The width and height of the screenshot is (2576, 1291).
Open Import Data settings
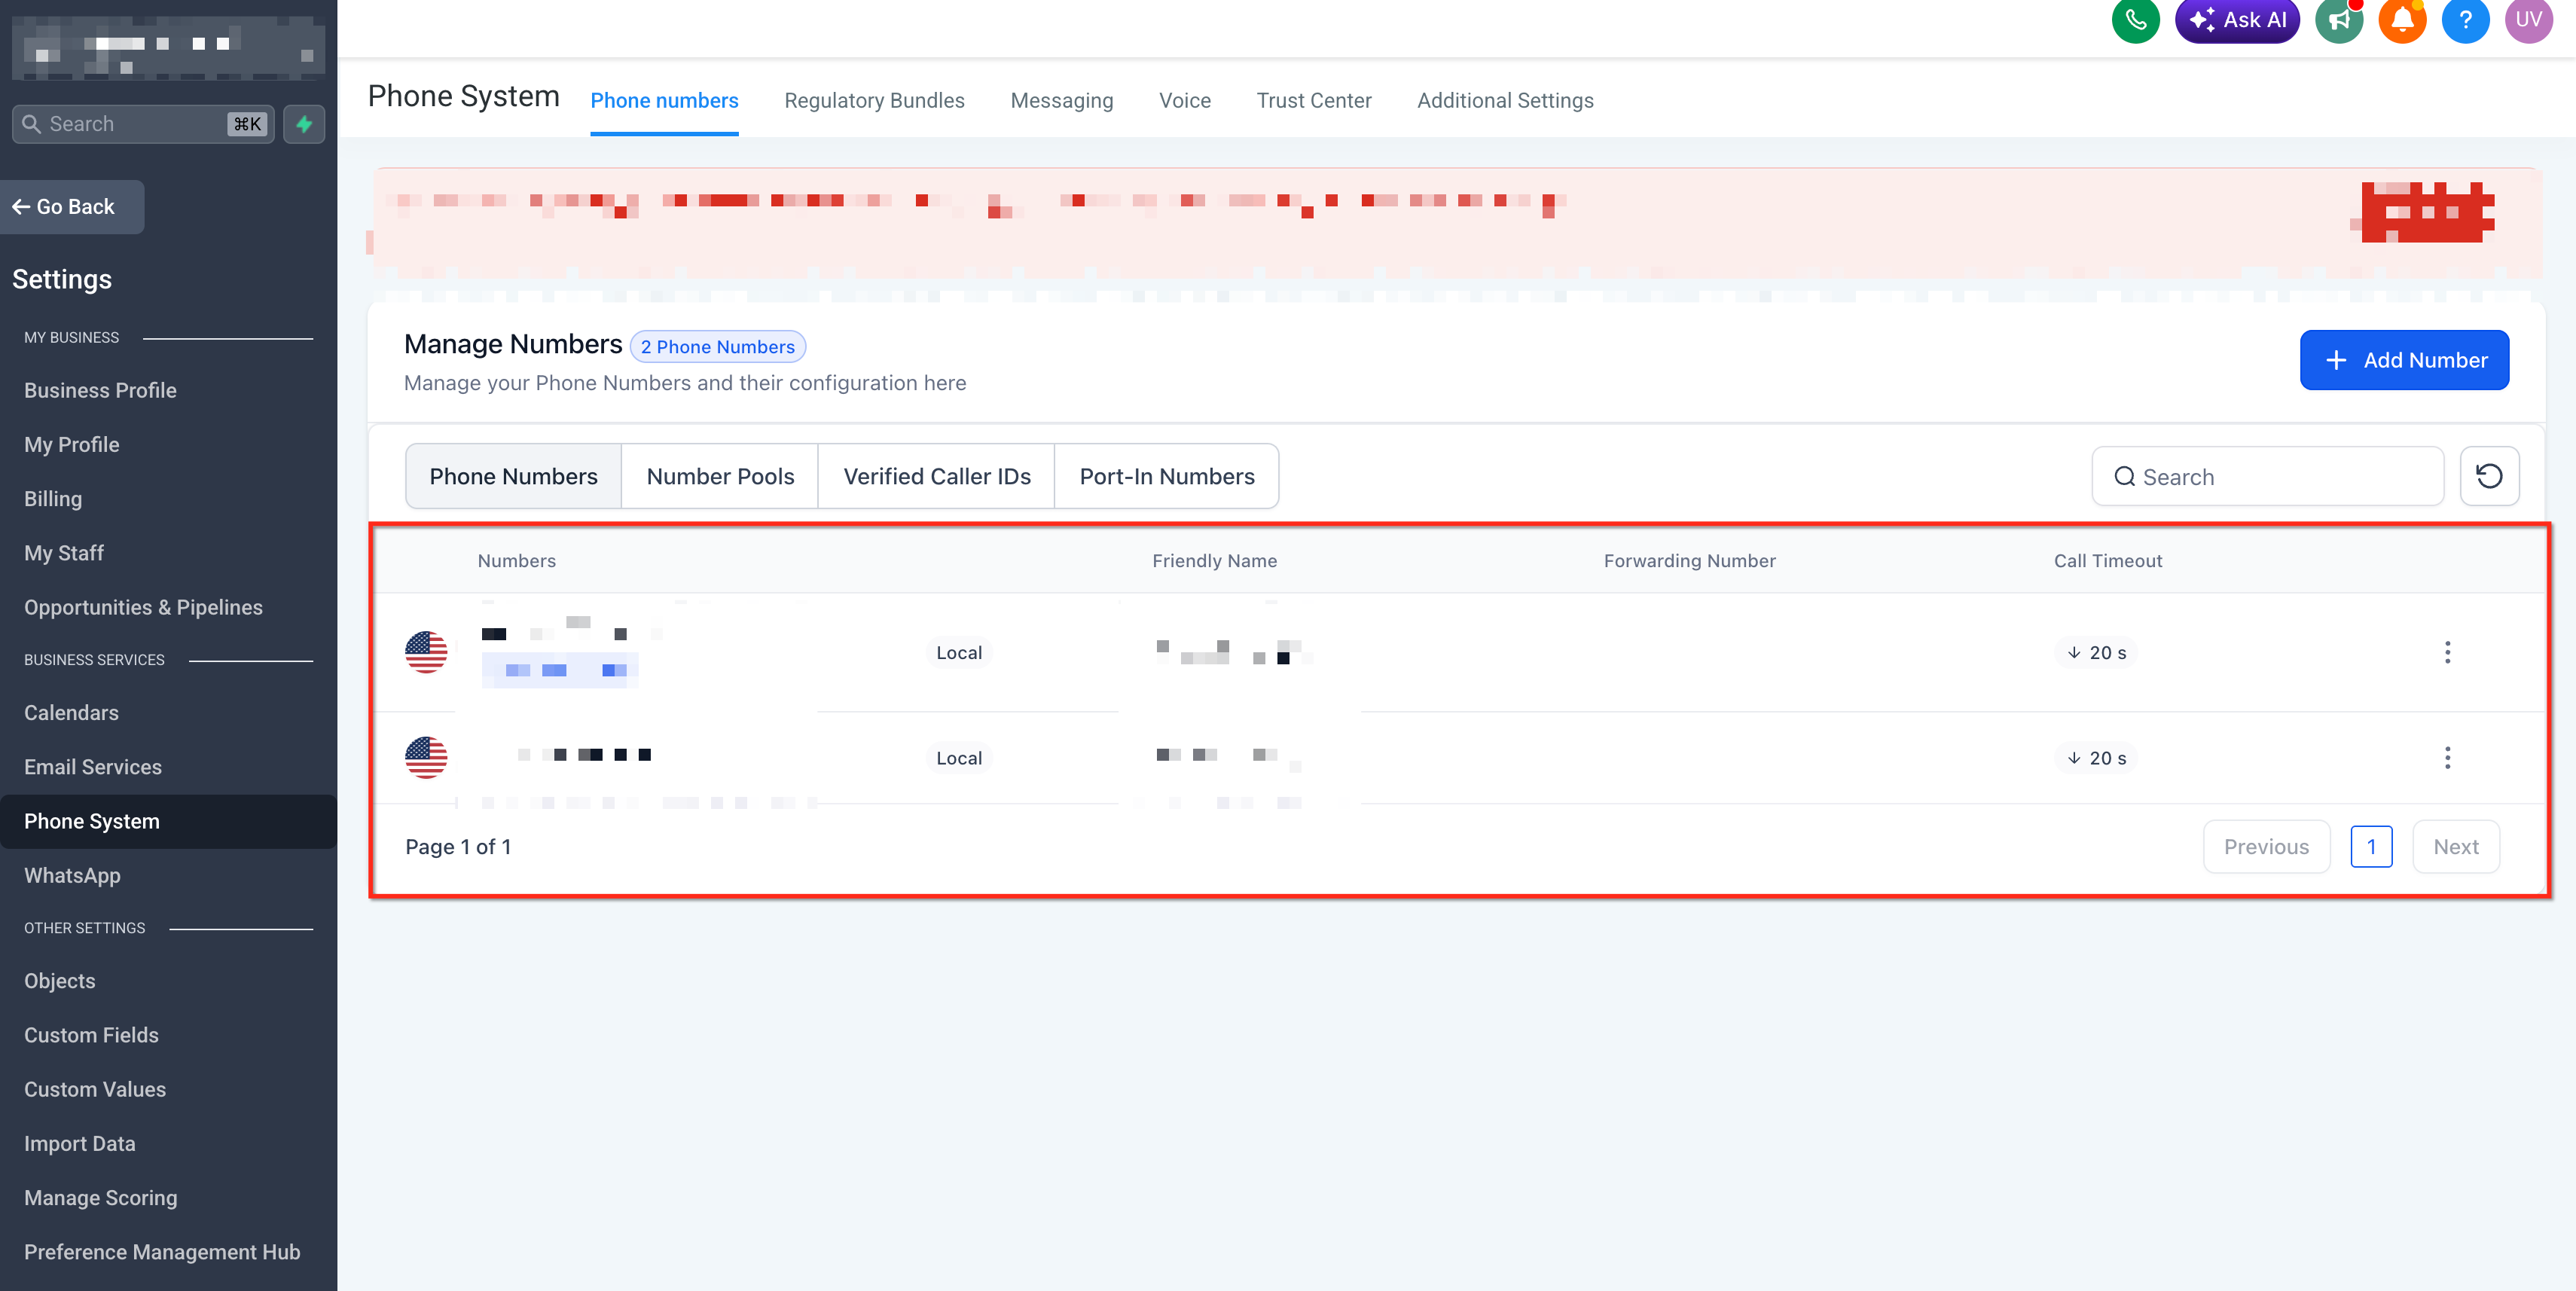(x=80, y=1144)
